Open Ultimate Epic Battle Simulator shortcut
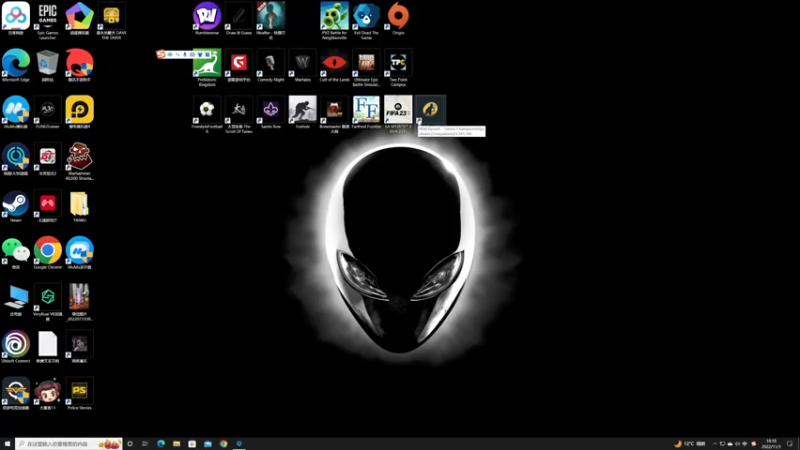 (x=366, y=66)
